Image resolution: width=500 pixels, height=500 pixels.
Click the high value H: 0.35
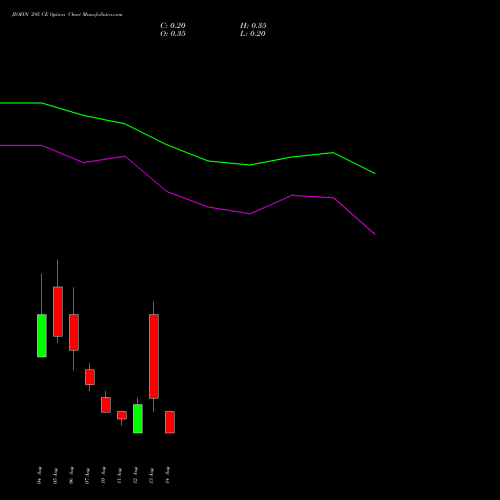253,26
